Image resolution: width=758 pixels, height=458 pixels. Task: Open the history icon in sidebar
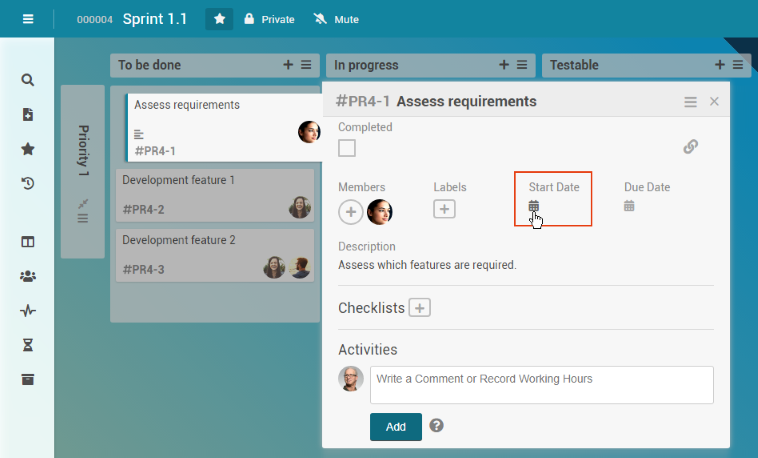28,183
